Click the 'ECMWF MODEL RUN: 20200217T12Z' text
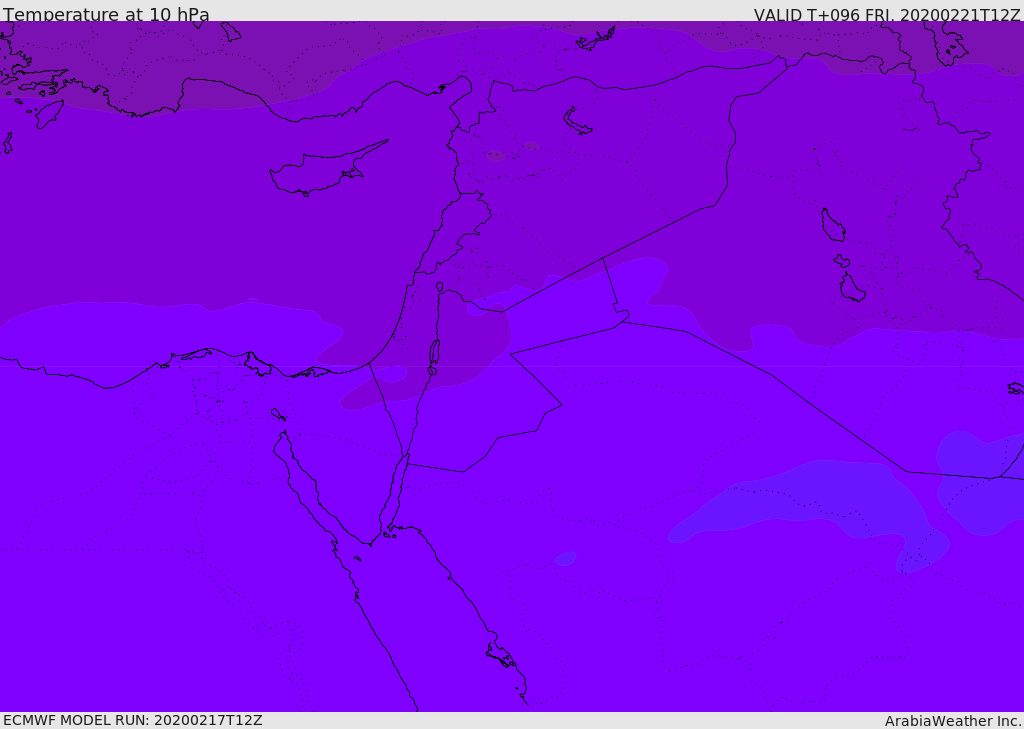This screenshot has height=729, width=1024. point(133,720)
